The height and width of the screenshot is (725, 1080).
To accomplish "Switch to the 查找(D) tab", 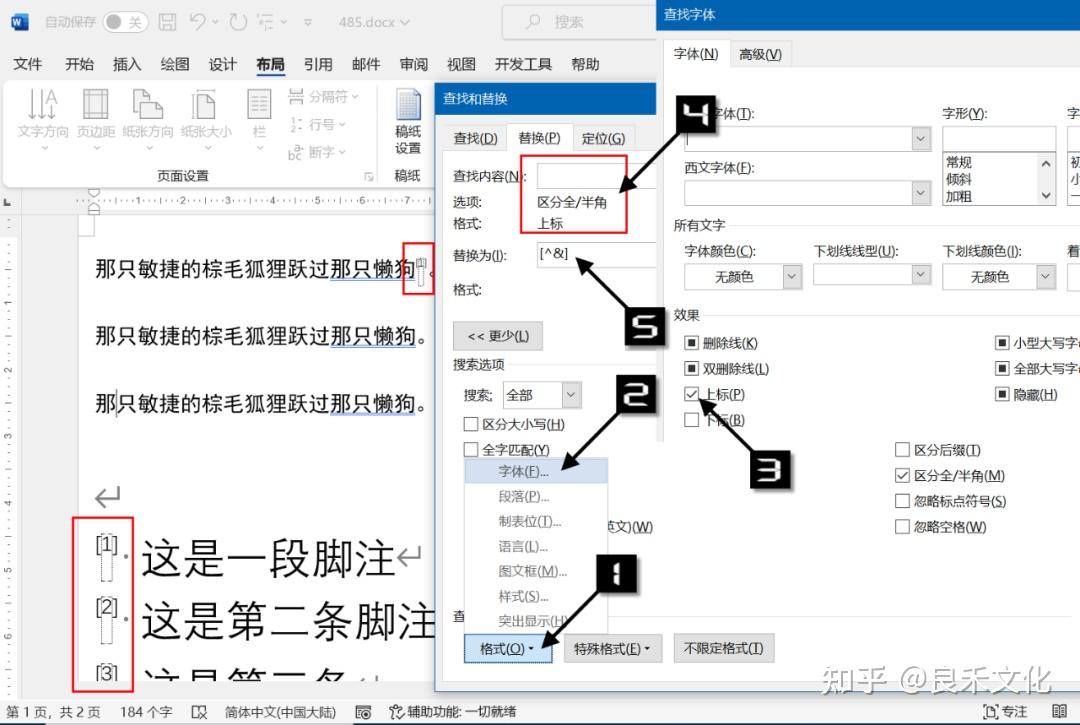I will 475,138.
